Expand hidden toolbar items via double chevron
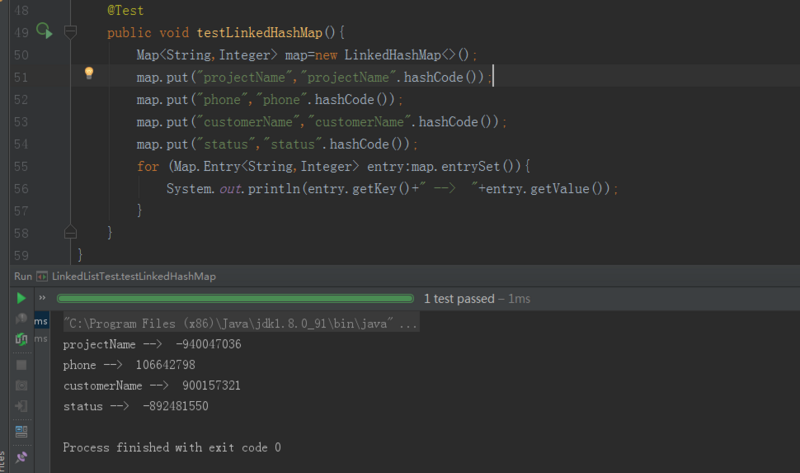The width and height of the screenshot is (800, 473). click(43, 298)
